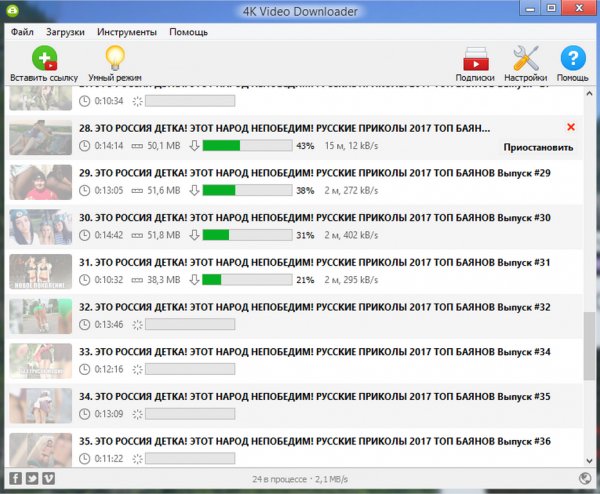
Task: Select thumbnail of video 31
Action: (41, 272)
